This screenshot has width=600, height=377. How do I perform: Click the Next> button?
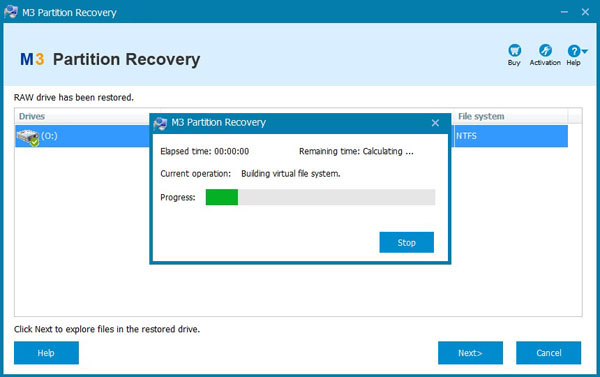pos(470,353)
